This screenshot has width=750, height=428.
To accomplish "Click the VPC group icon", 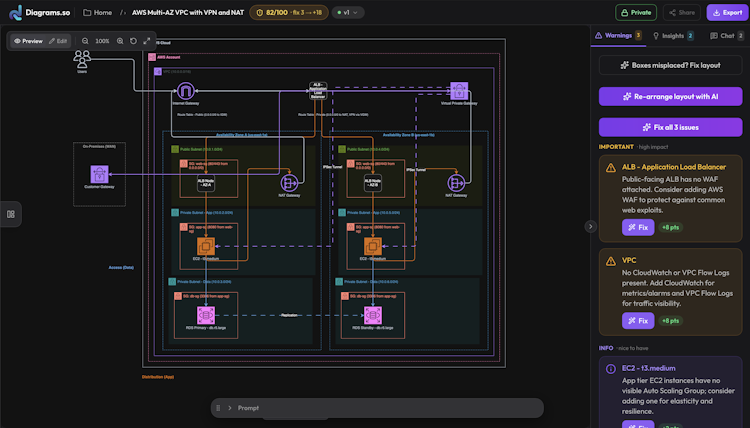I will [x=158, y=71].
